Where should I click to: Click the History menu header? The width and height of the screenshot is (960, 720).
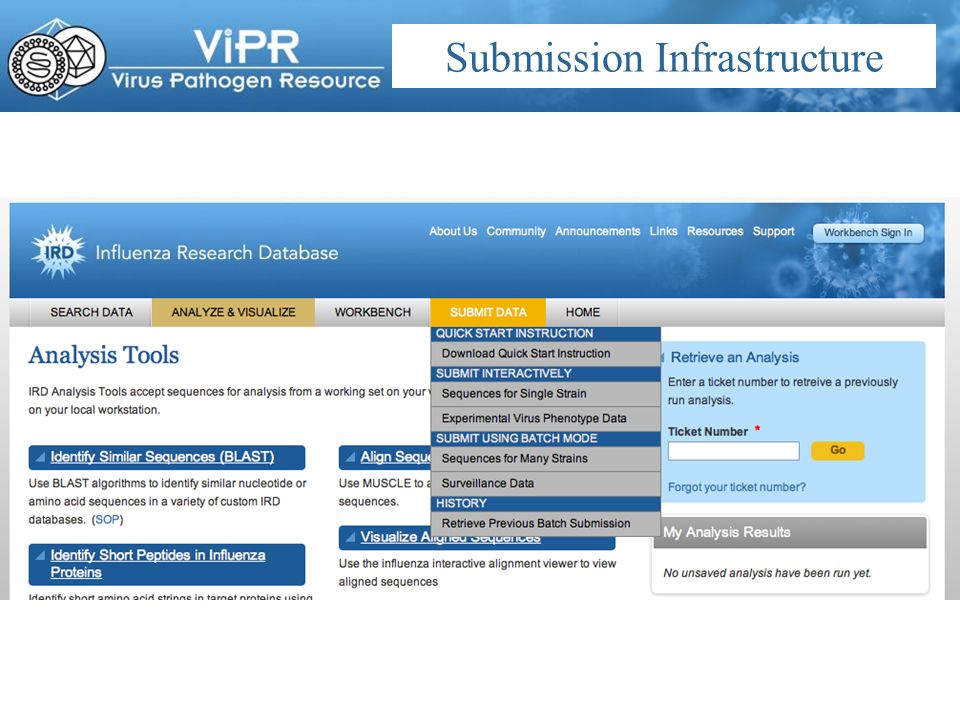(546, 503)
